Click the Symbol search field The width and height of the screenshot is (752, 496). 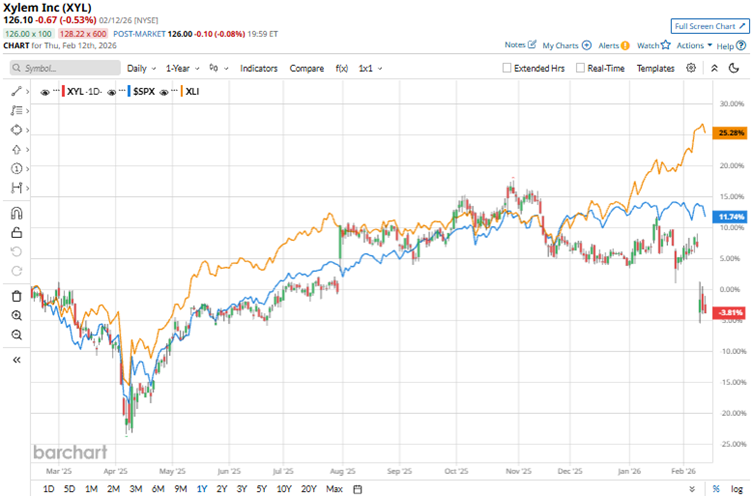tap(65, 68)
